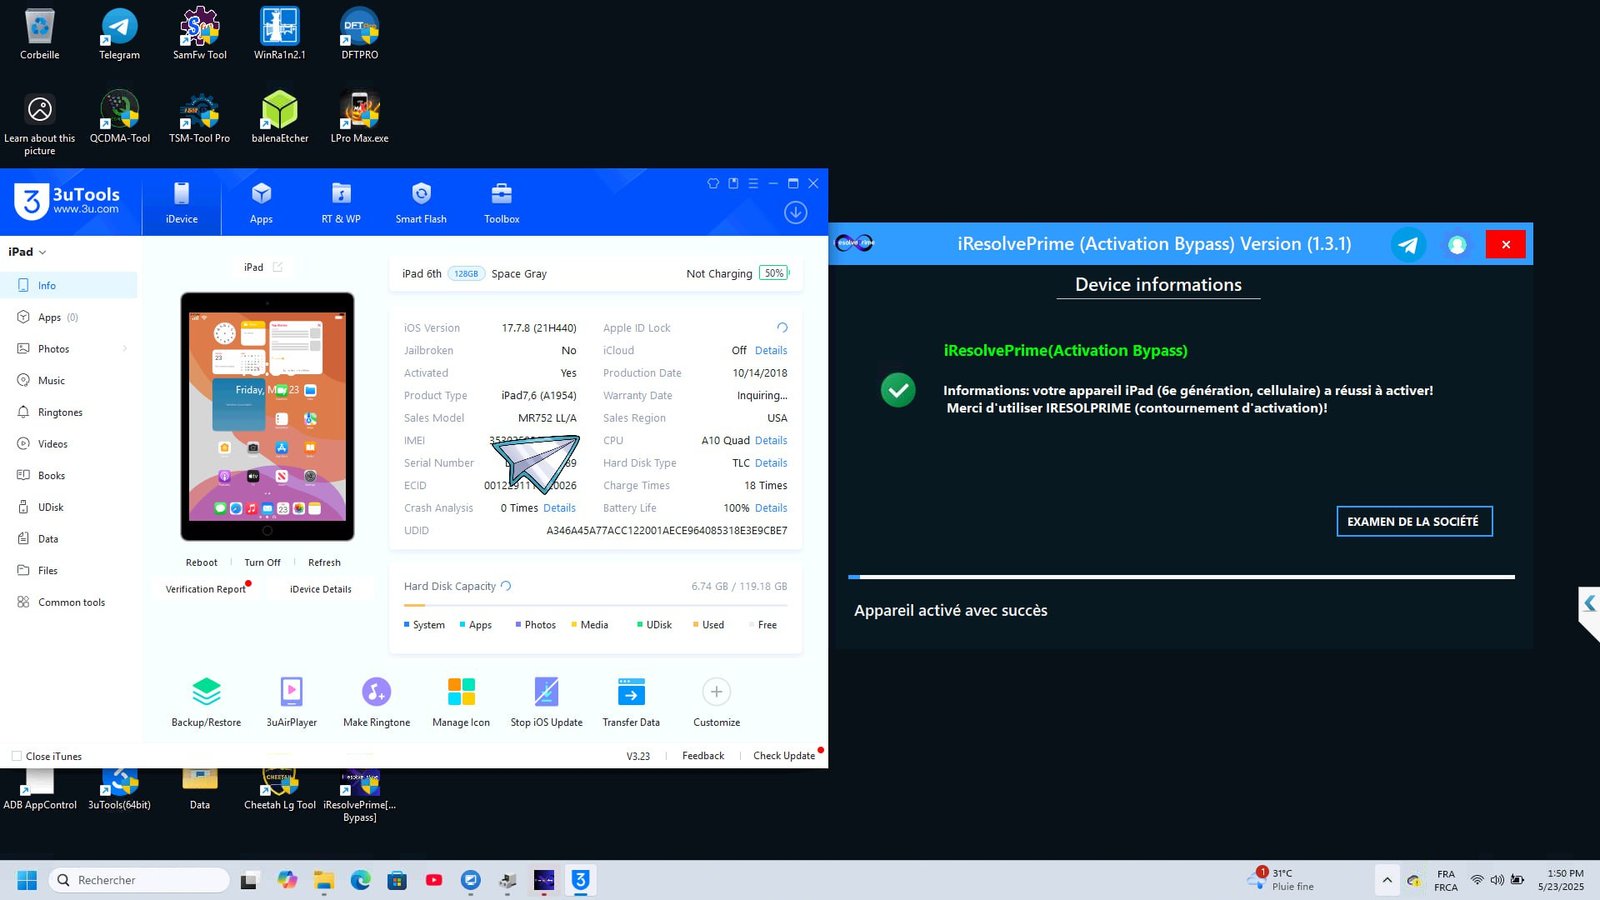Viewport: 1600px width, 900px height.
Task: Switch to Smart Flash tab
Action: (x=421, y=203)
